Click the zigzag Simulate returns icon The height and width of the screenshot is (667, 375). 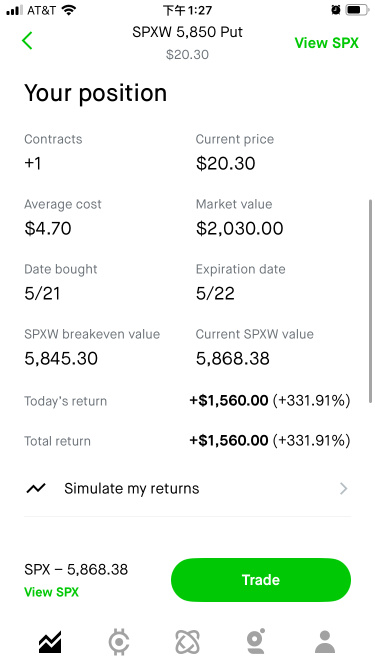click(x=36, y=488)
